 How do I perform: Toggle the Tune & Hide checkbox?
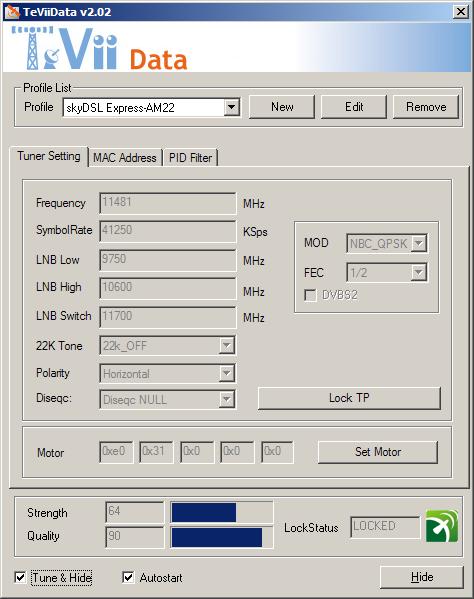coord(20,577)
